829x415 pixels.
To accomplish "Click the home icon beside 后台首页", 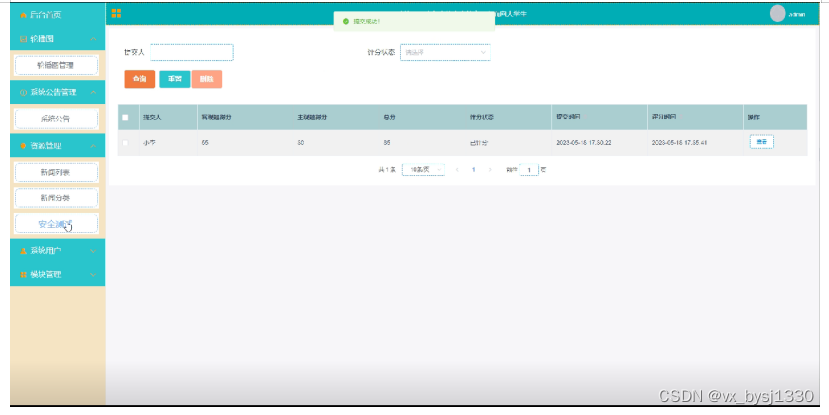I will 23,15.
